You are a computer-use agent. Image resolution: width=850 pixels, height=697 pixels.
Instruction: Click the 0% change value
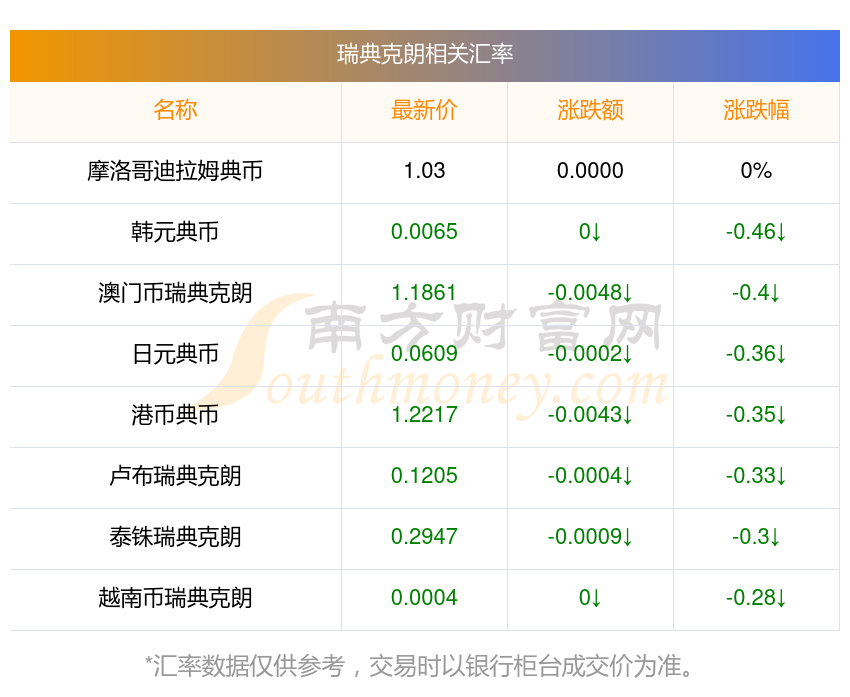tap(756, 171)
